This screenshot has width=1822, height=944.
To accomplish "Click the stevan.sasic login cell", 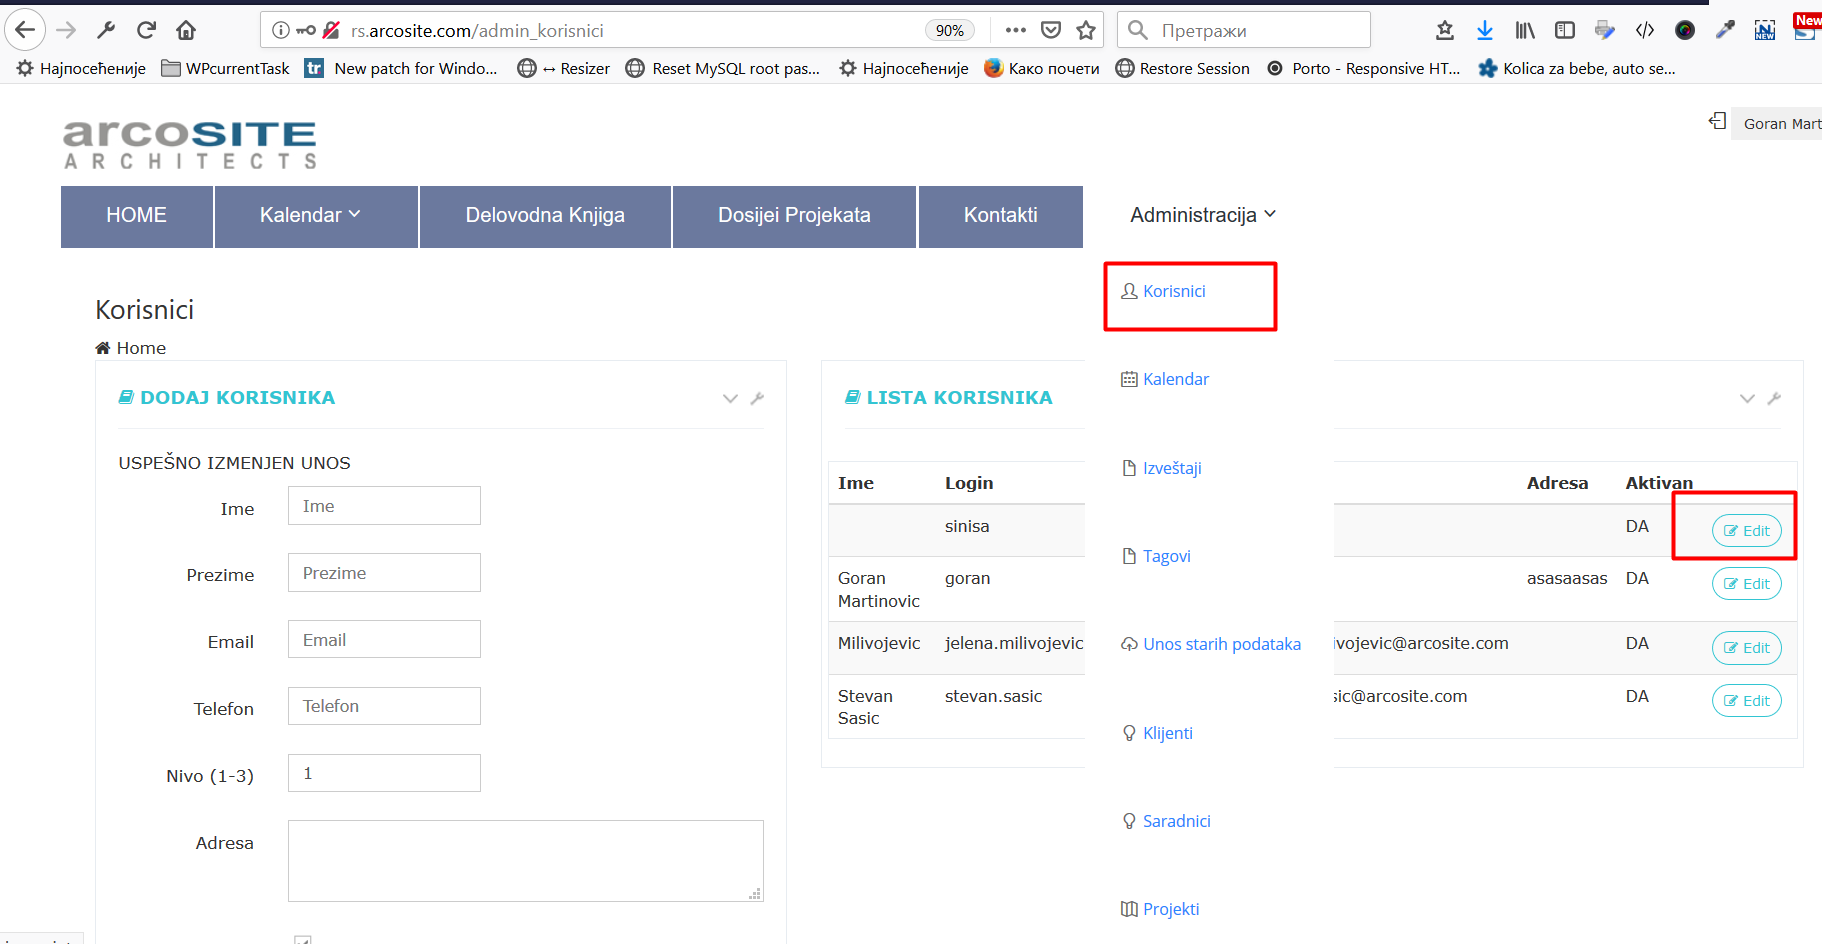I will 993,696.
